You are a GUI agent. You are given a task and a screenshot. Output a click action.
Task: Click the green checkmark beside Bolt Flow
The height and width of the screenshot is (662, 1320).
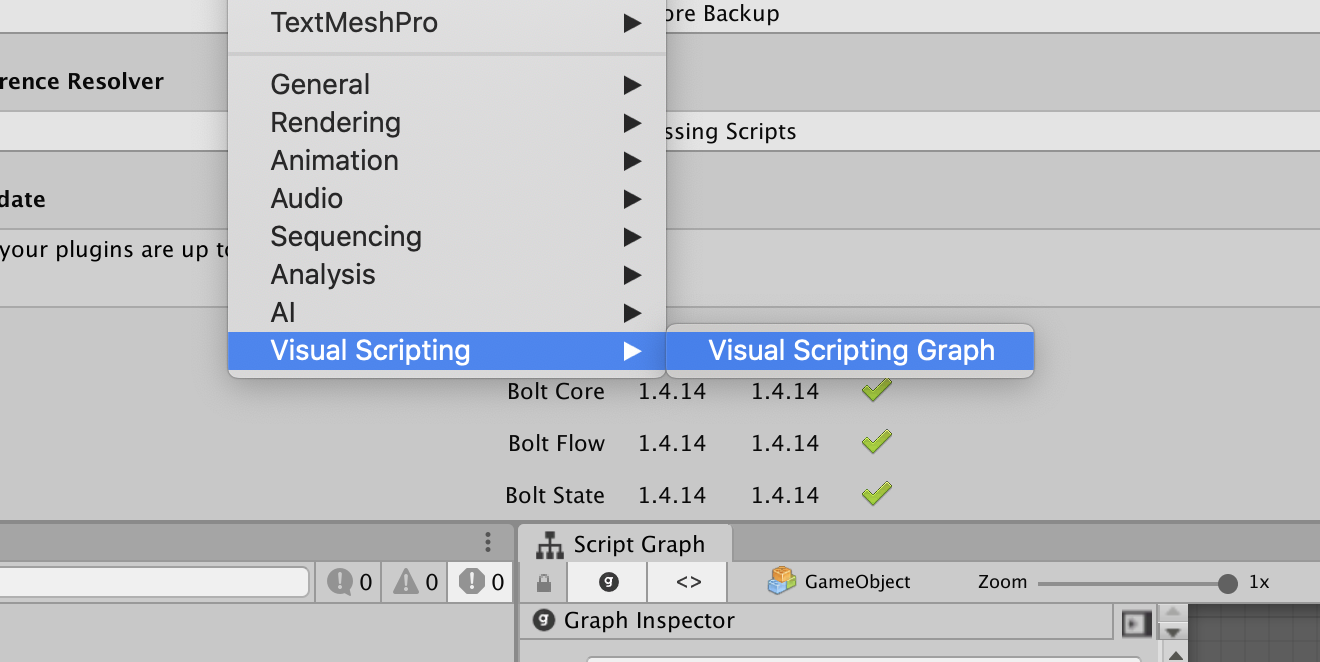coord(876,442)
